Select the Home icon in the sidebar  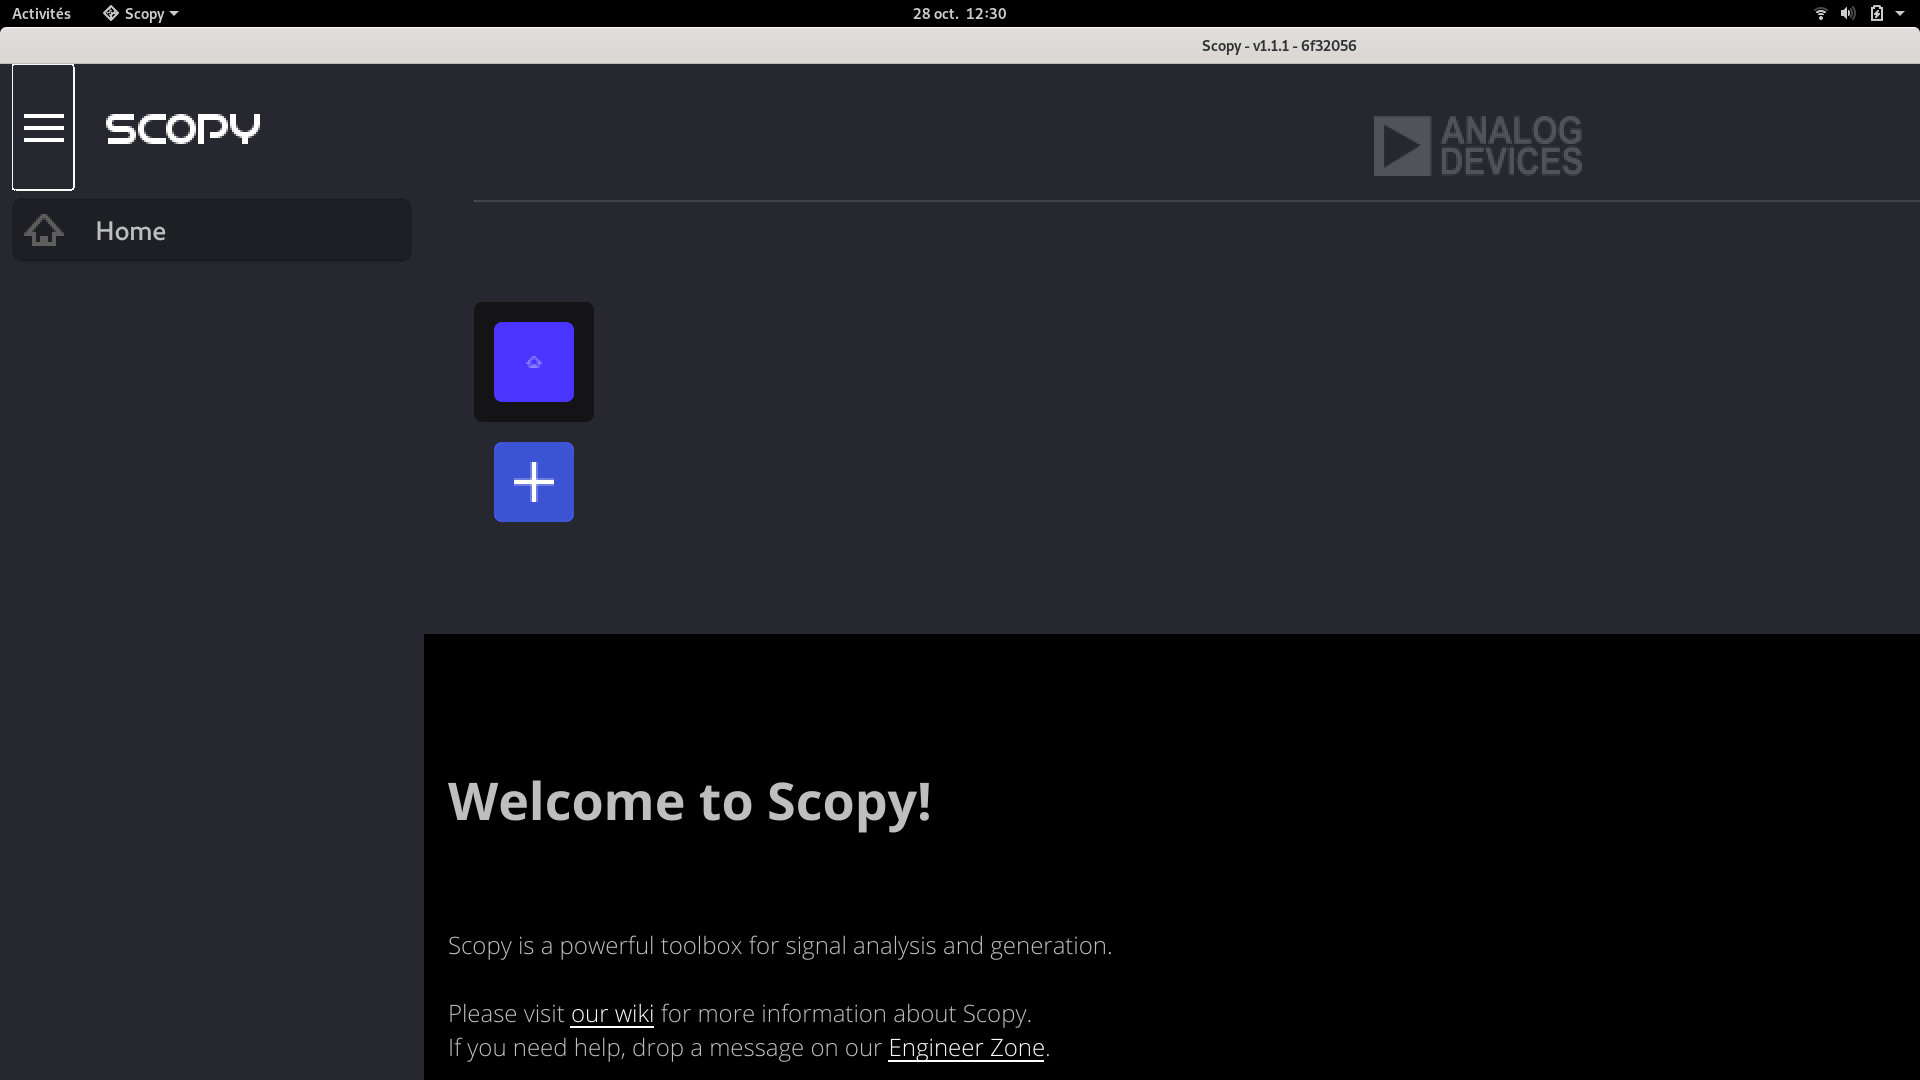43,230
